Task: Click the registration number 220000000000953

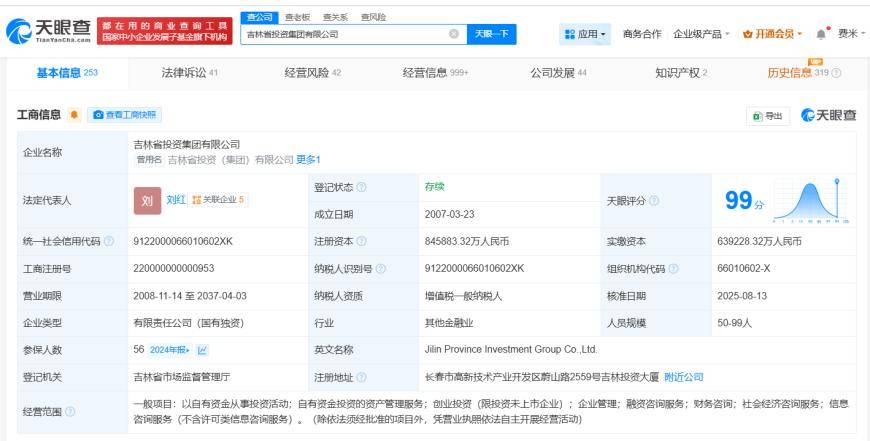Action: (x=174, y=268)
